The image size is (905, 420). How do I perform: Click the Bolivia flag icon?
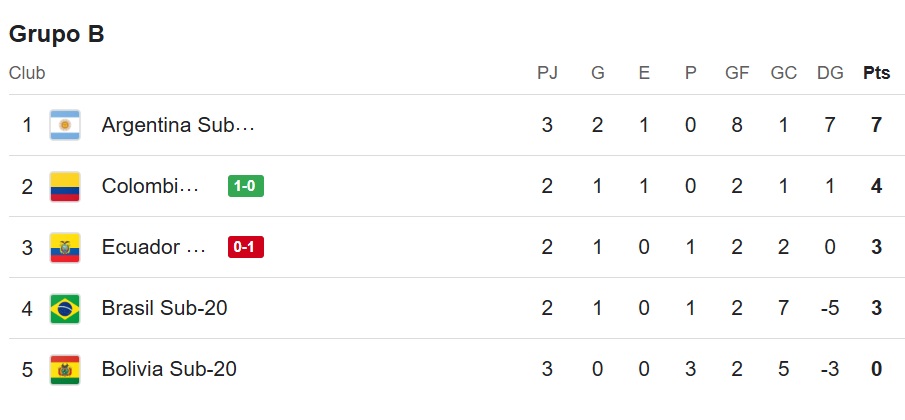65,369
